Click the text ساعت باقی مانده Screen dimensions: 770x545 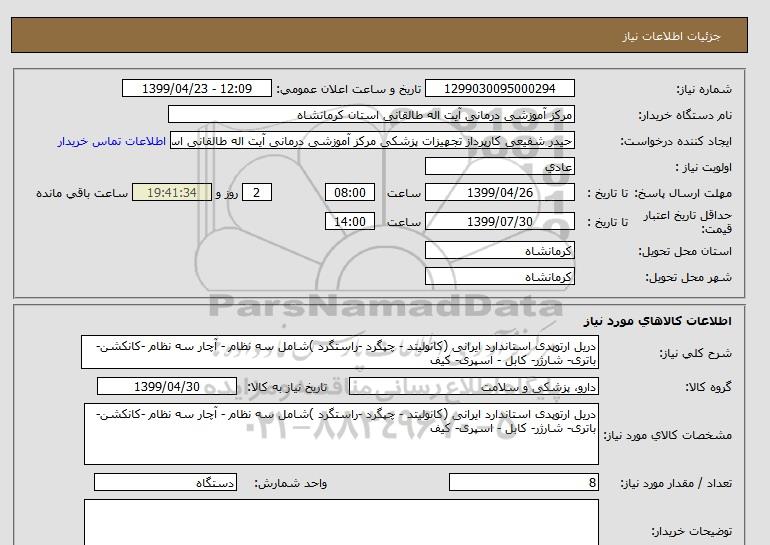(82, 193)
